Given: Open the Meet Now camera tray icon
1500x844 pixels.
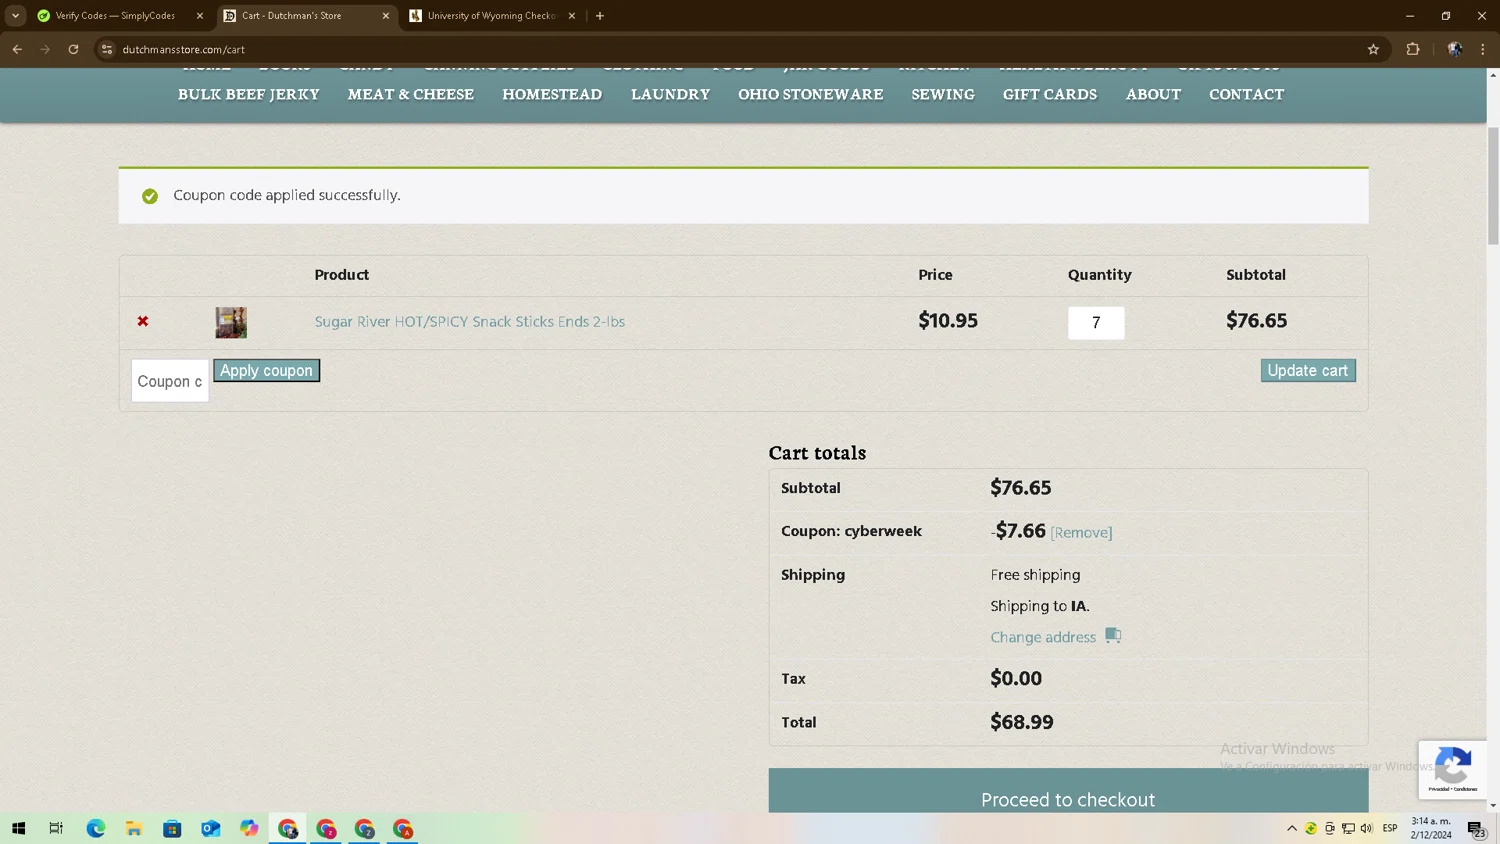Looking at the screenshot, I should (1329, 828).
